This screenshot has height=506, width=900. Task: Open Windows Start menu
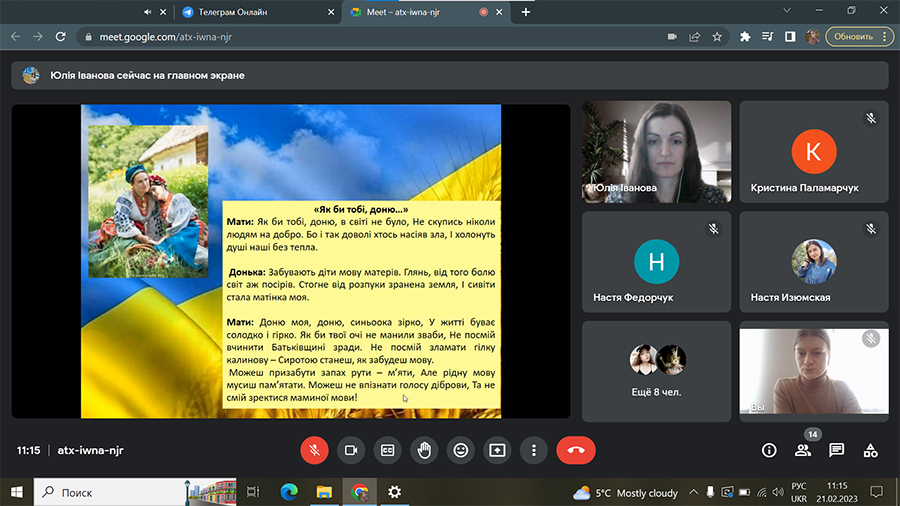tap(17, 492)
